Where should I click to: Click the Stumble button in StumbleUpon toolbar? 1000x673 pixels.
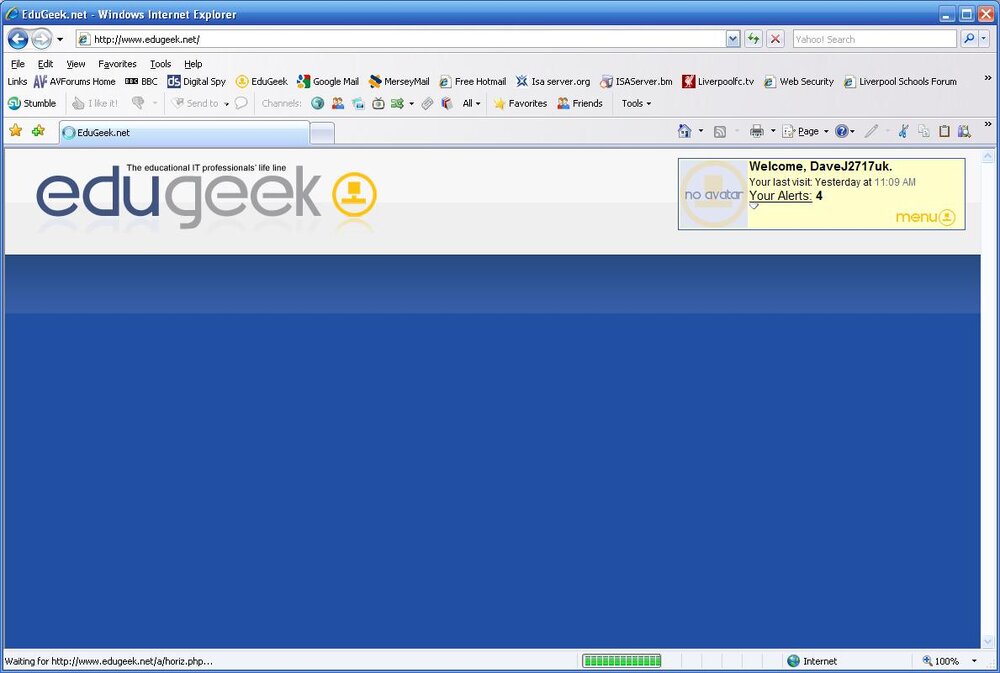32,103
